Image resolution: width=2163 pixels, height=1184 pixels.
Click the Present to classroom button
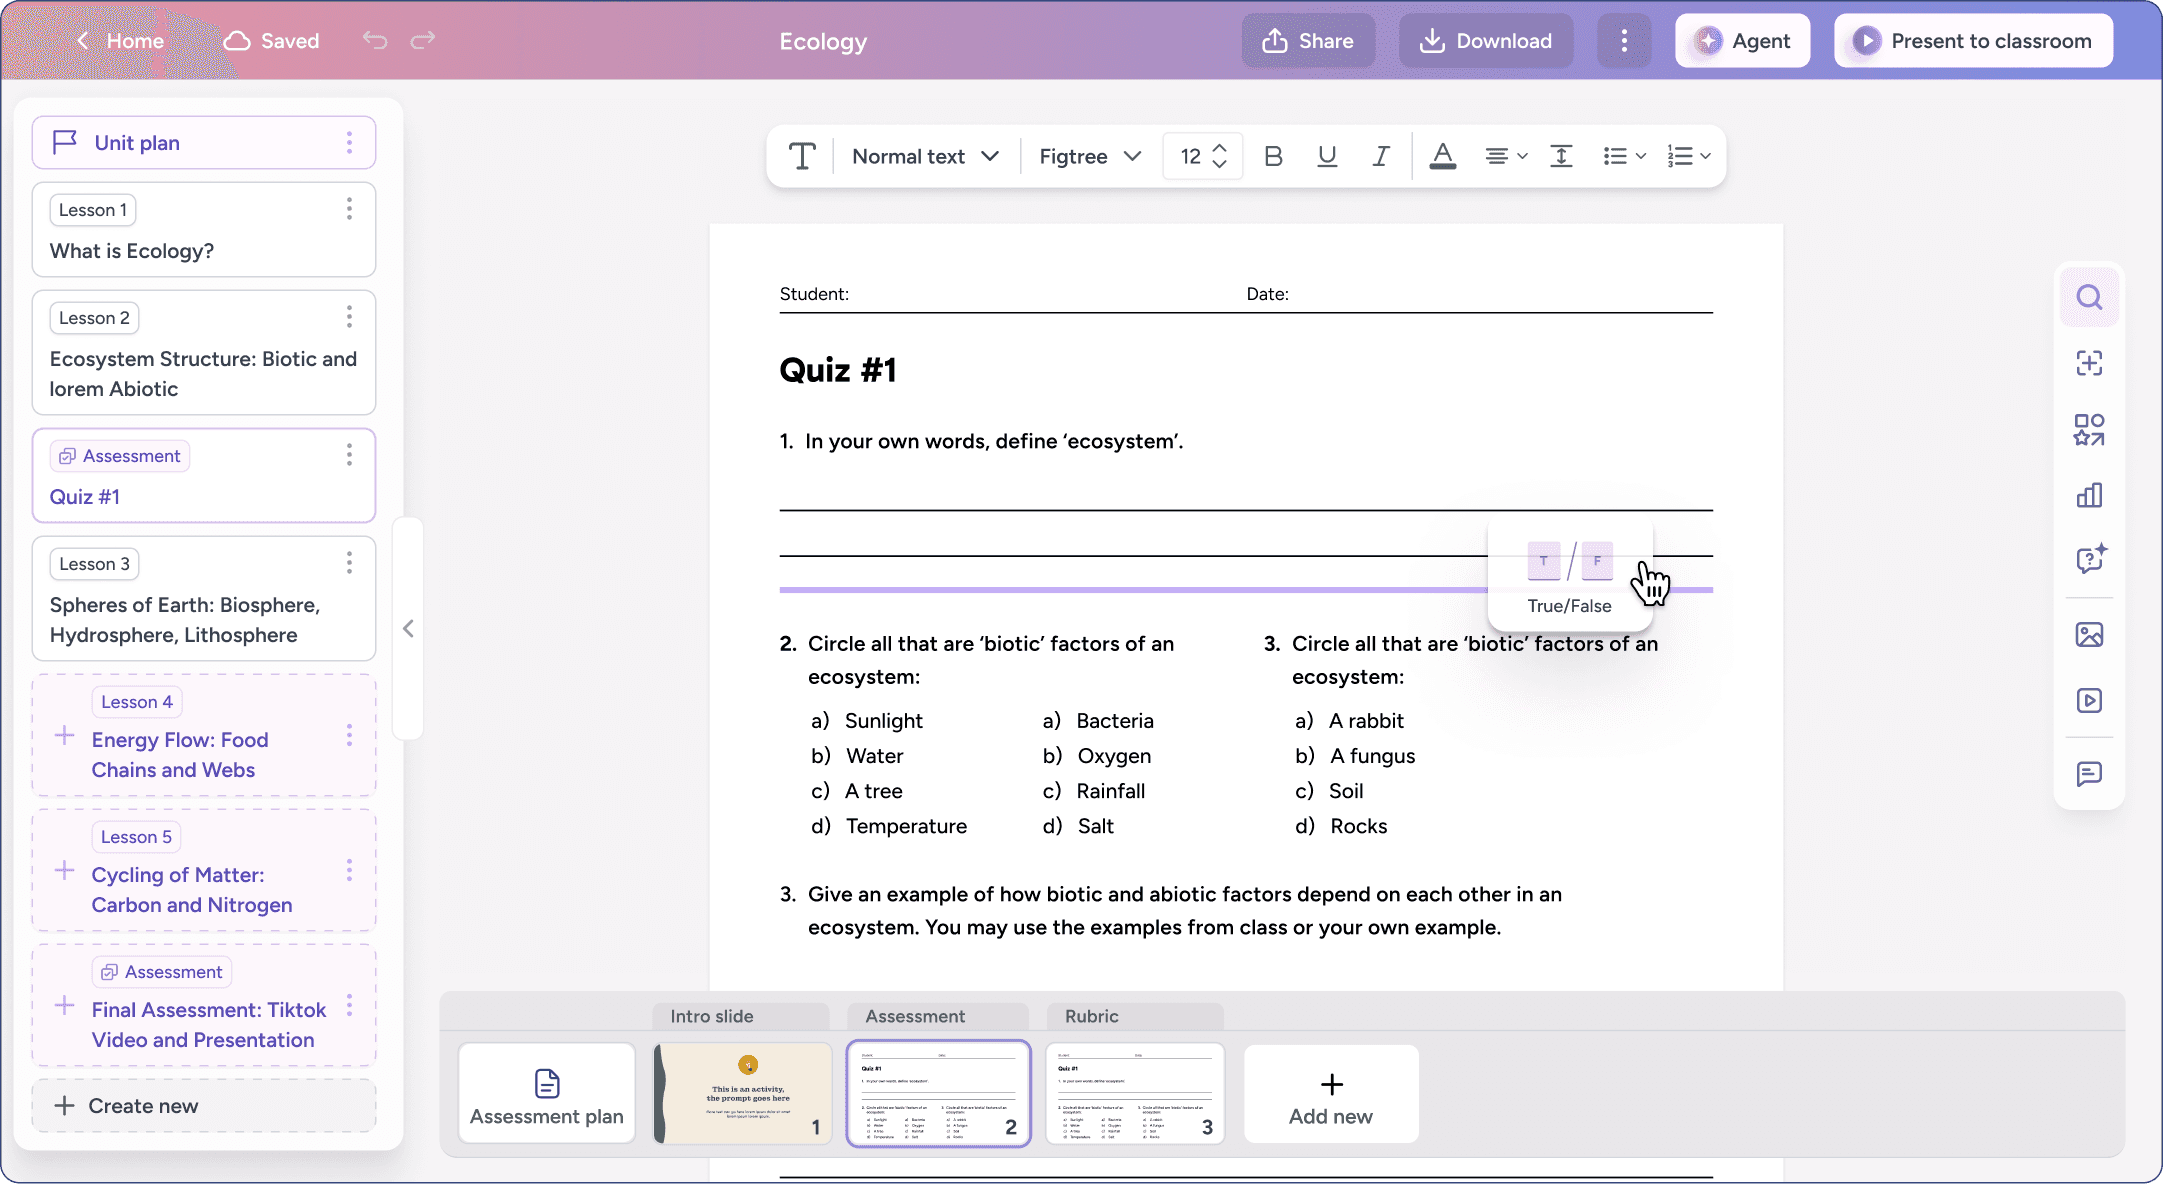pyautogui.click(x=1973, y=41)
